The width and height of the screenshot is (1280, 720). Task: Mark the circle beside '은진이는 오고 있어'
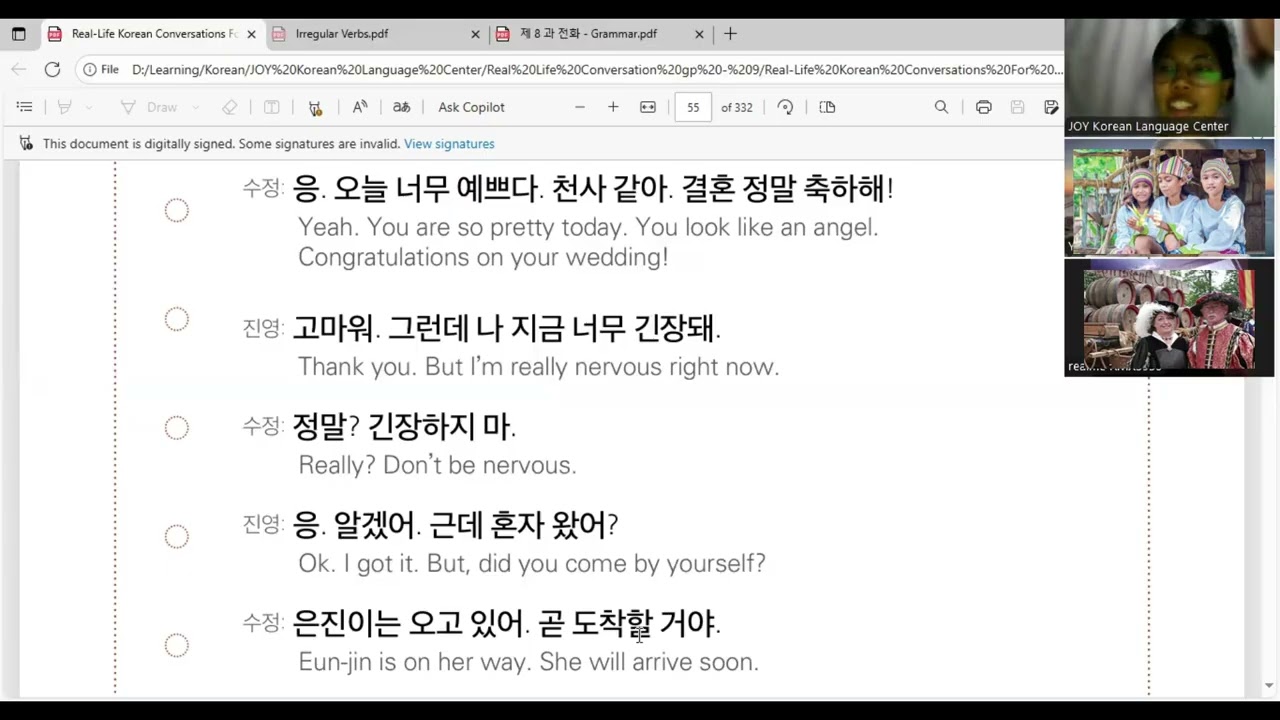click(x=176, y=646)
